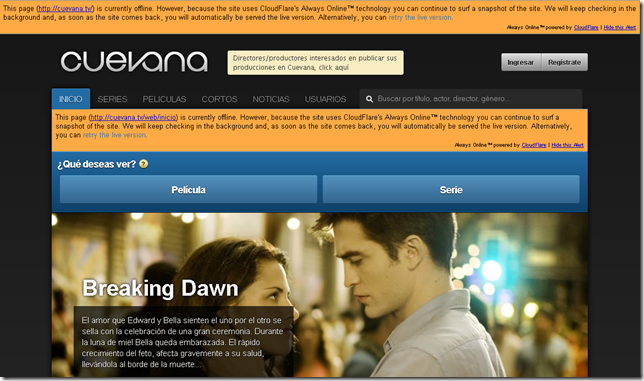Open the INICIO tab

pos(71,99)
